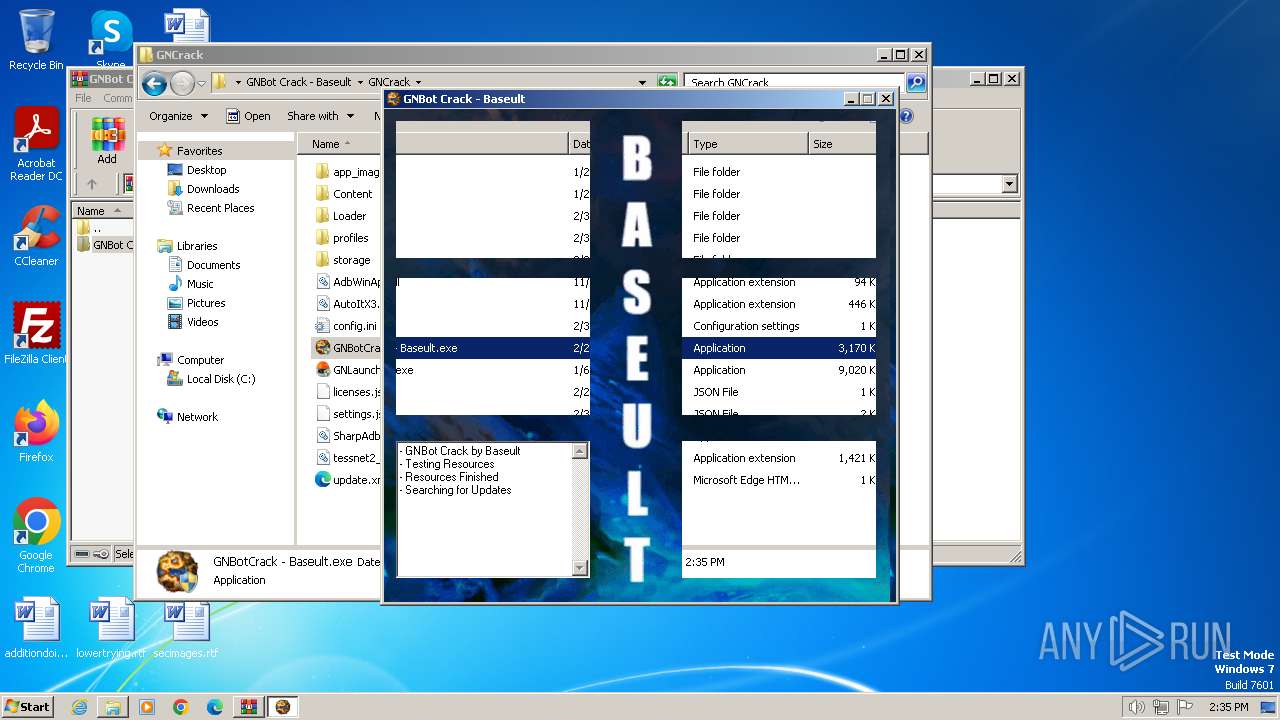Open Acrobat Reader DC desktop icon
The image size is (1280, 720).
(x=36, y=145)
